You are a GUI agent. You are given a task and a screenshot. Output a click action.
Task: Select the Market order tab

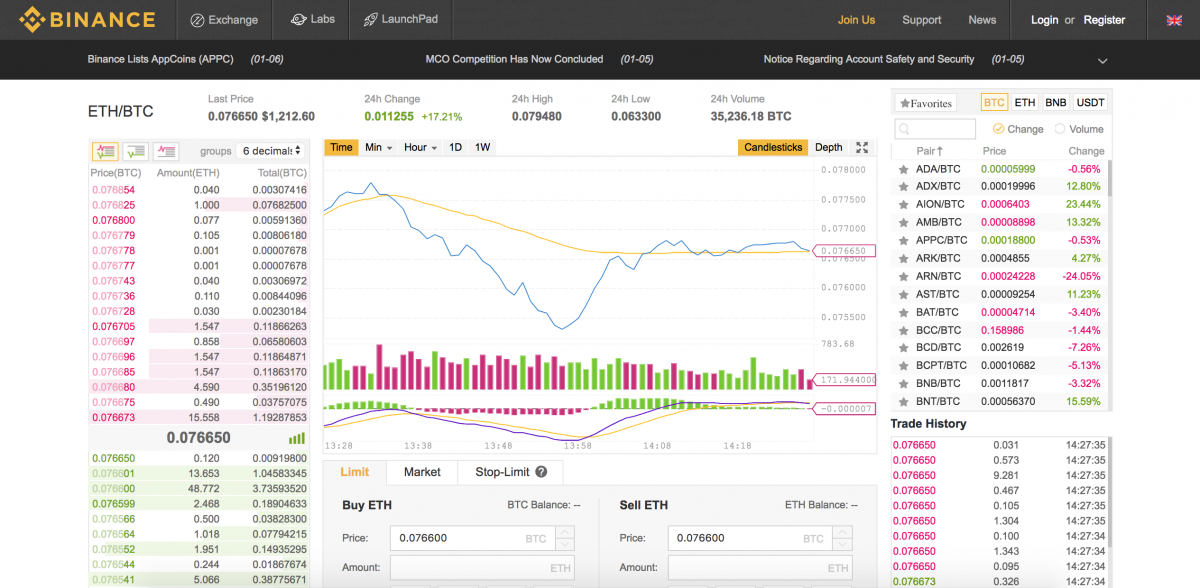click(x=422, y=472)
